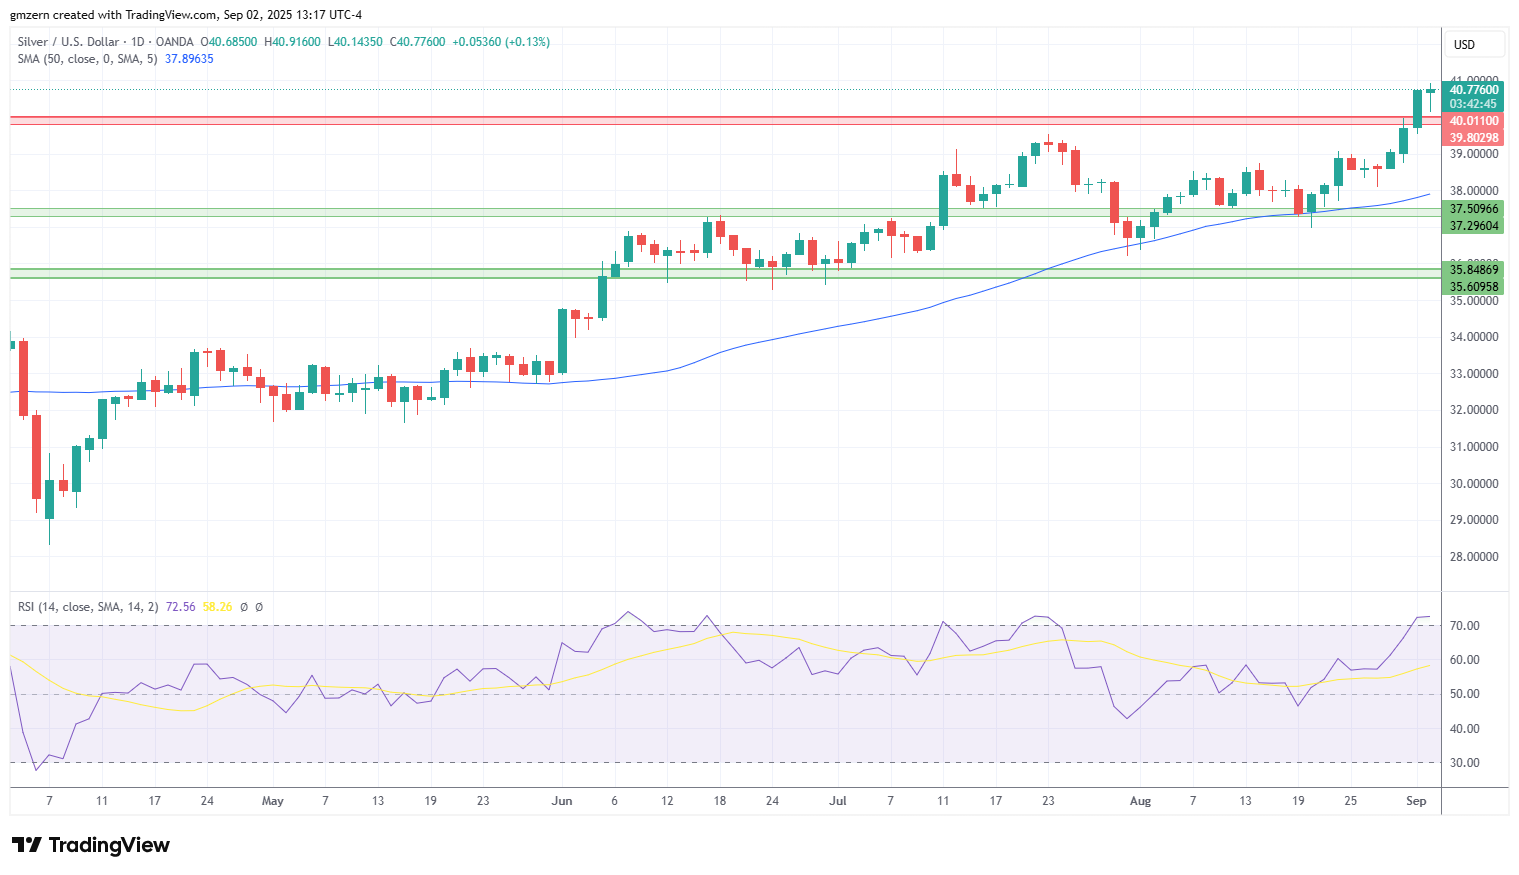This screenshot has width=1519, height=875.
Task: Click the blue SMA value 37.89635
Action: (189, 59)
